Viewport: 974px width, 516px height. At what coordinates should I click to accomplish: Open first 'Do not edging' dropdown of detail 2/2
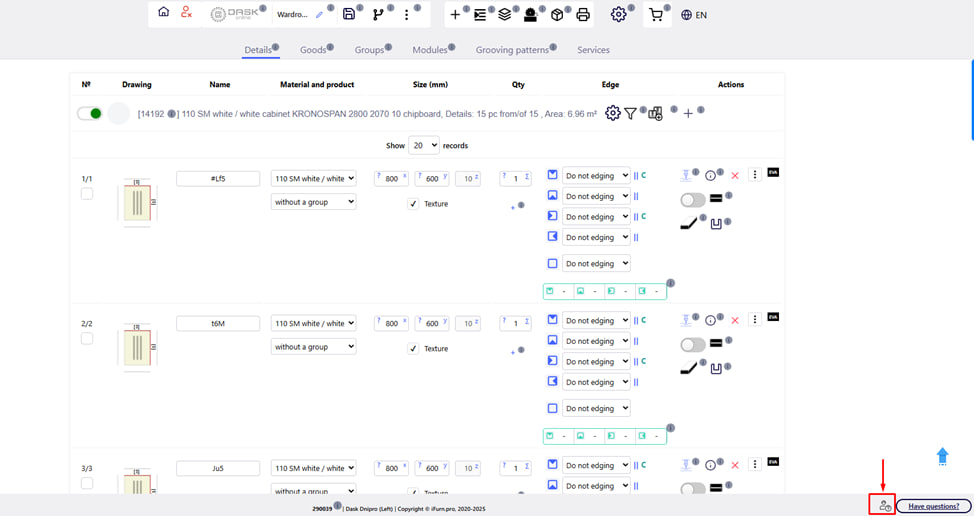[596, 321]
